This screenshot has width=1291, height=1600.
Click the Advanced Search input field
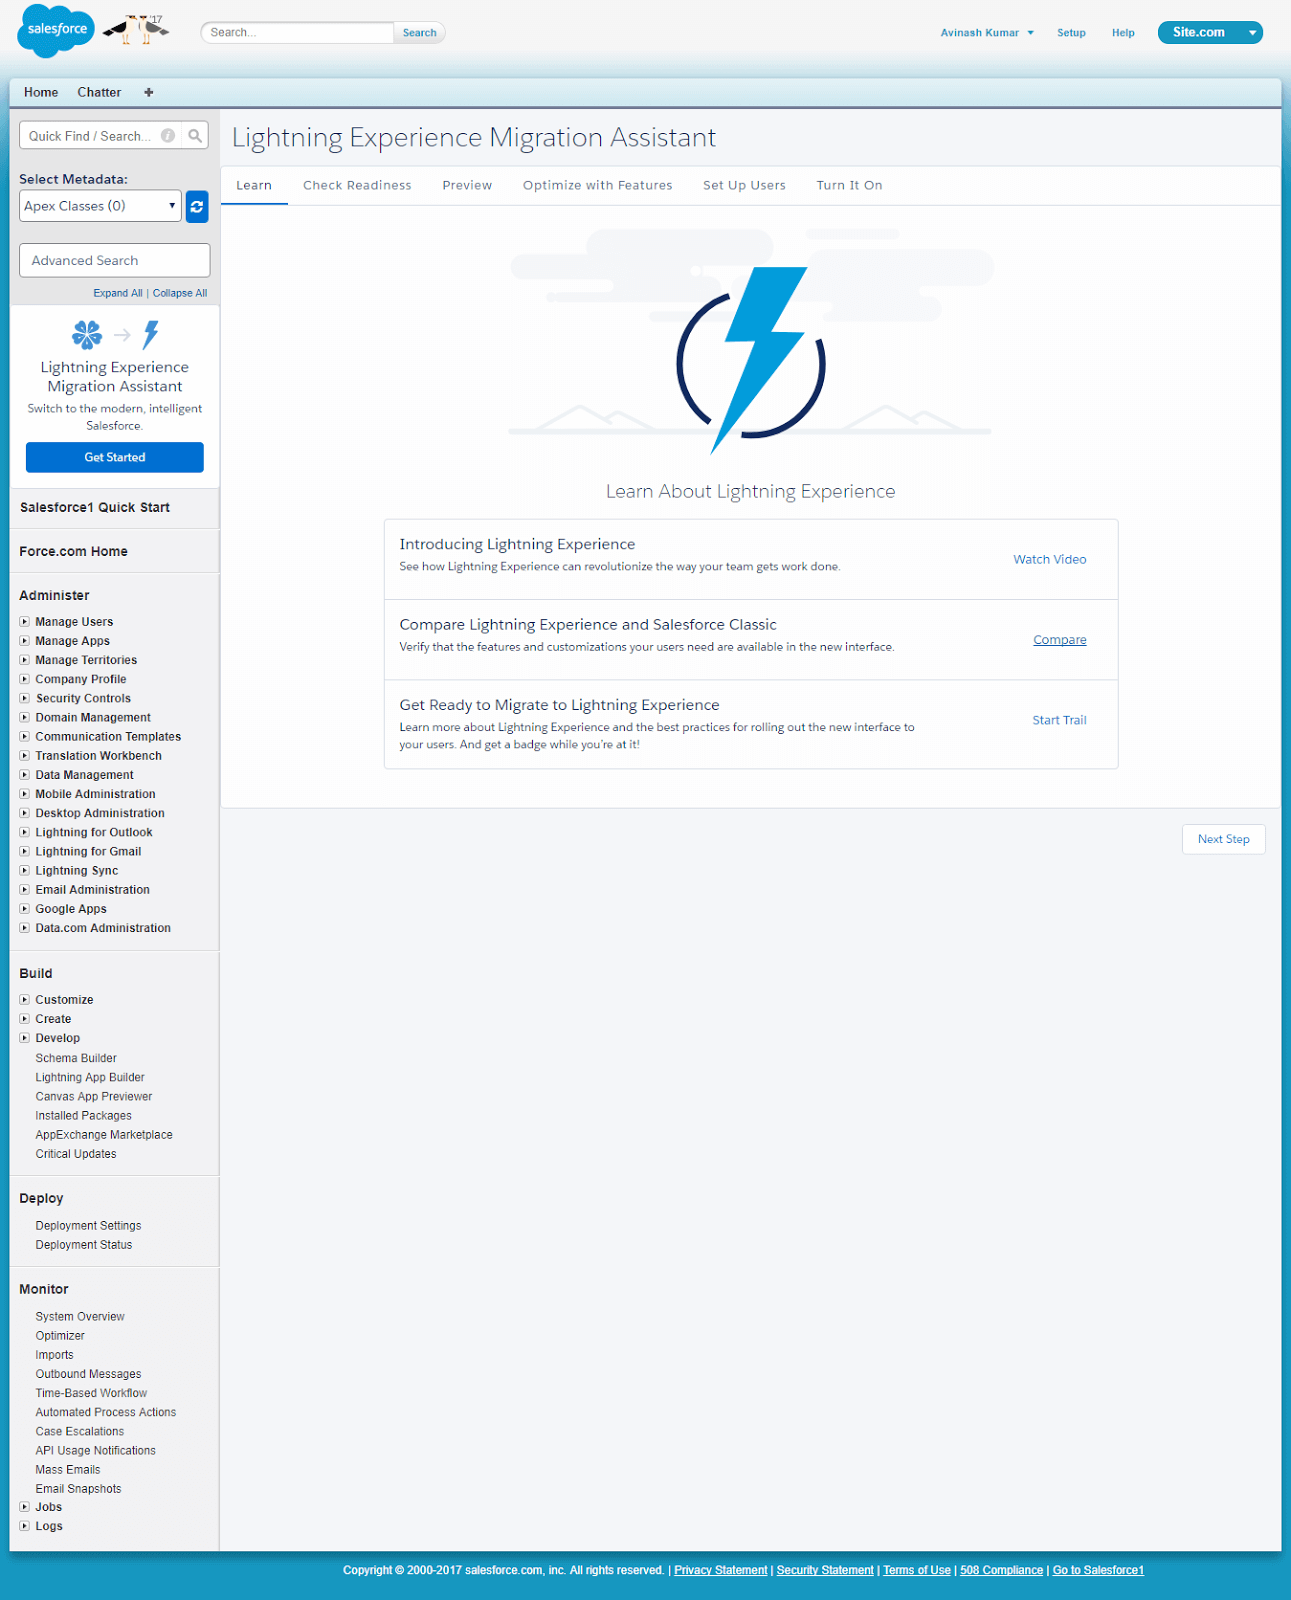tap(114, 260)
